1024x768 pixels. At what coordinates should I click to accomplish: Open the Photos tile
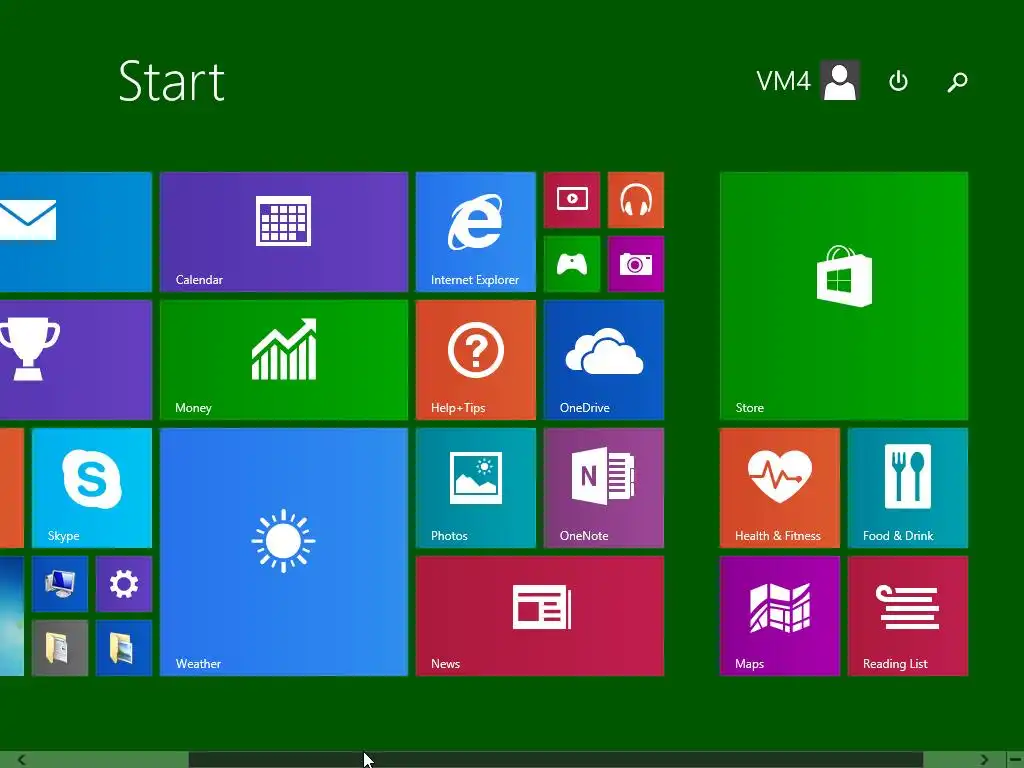coord(475,488)
